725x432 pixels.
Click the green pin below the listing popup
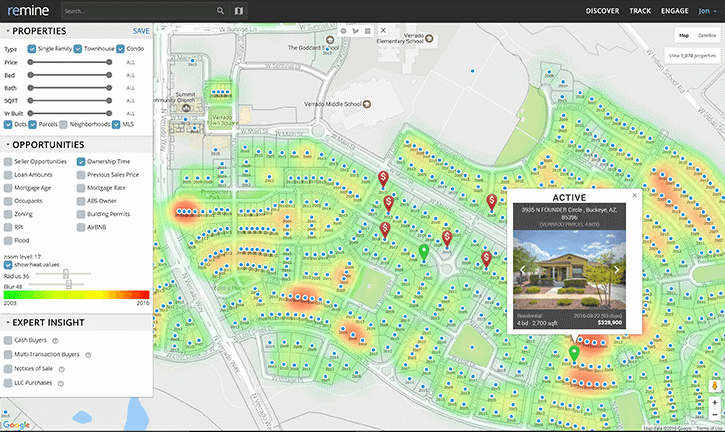tap(574, 354)
